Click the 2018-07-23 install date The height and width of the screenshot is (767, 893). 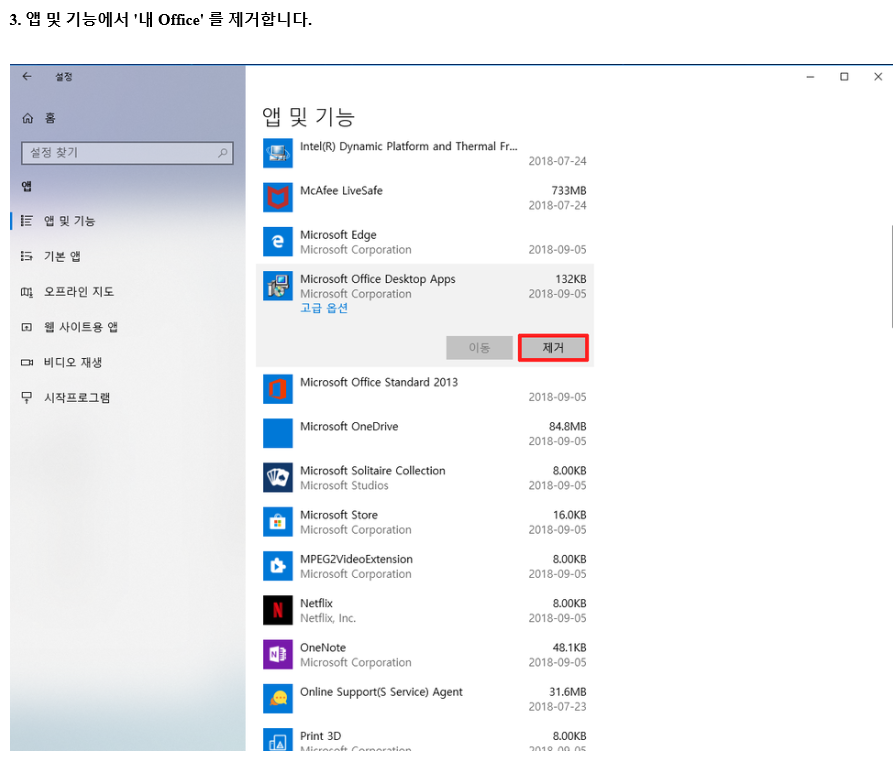557,707
